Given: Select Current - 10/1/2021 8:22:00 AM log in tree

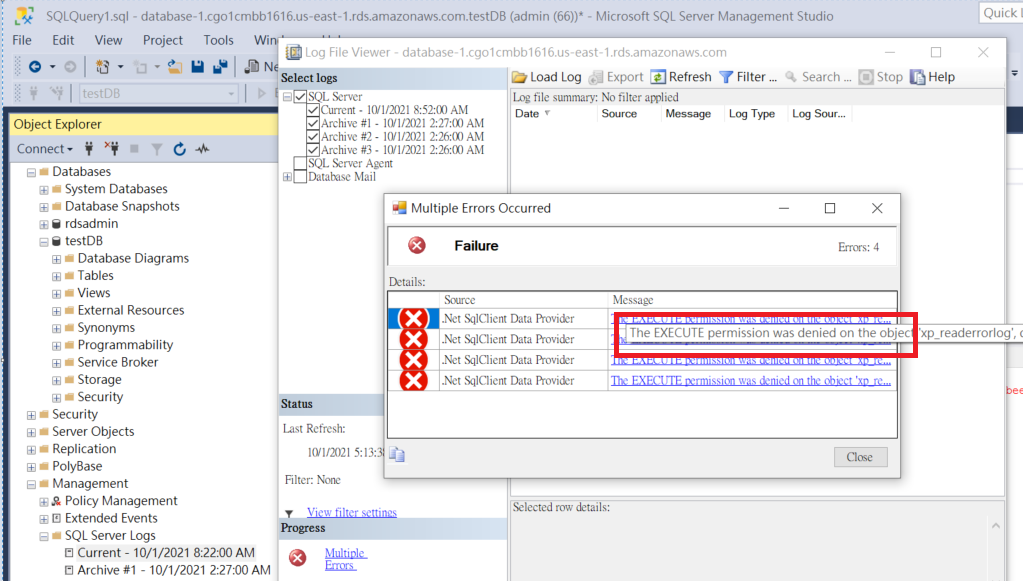Looking at the screenshot, I should point(166,553).
